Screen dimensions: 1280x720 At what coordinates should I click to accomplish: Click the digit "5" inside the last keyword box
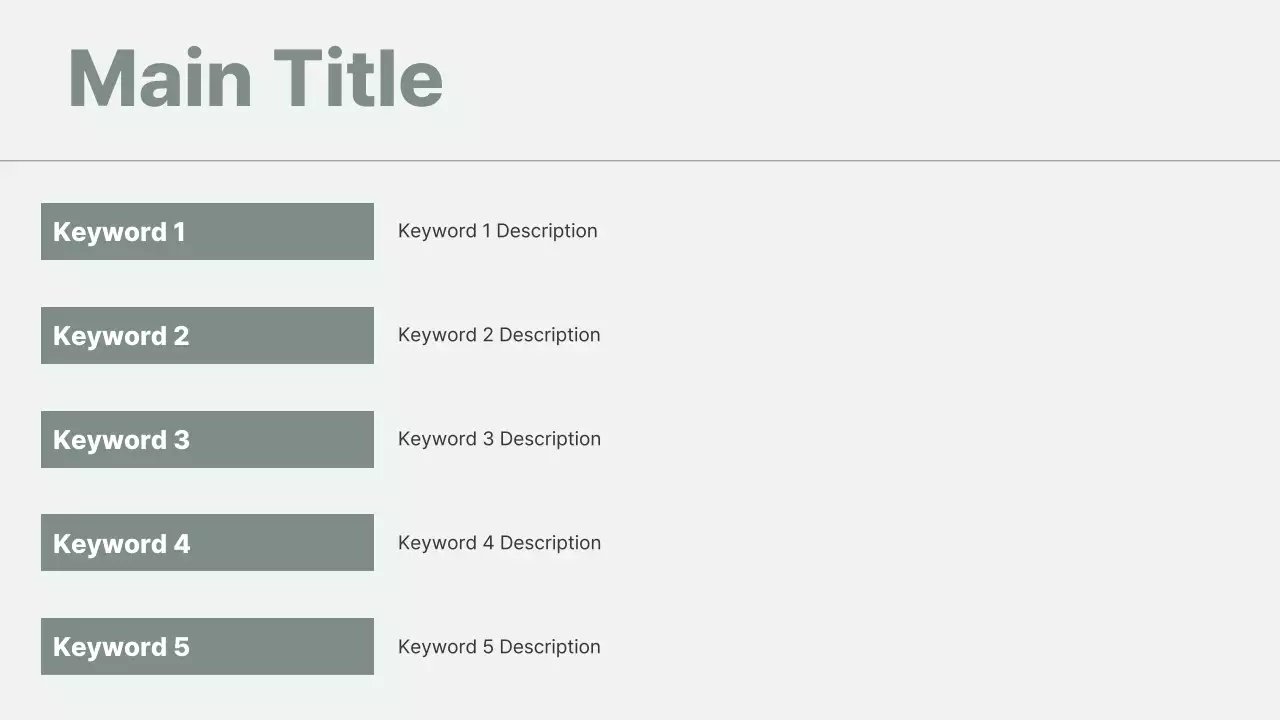[181, 647]
